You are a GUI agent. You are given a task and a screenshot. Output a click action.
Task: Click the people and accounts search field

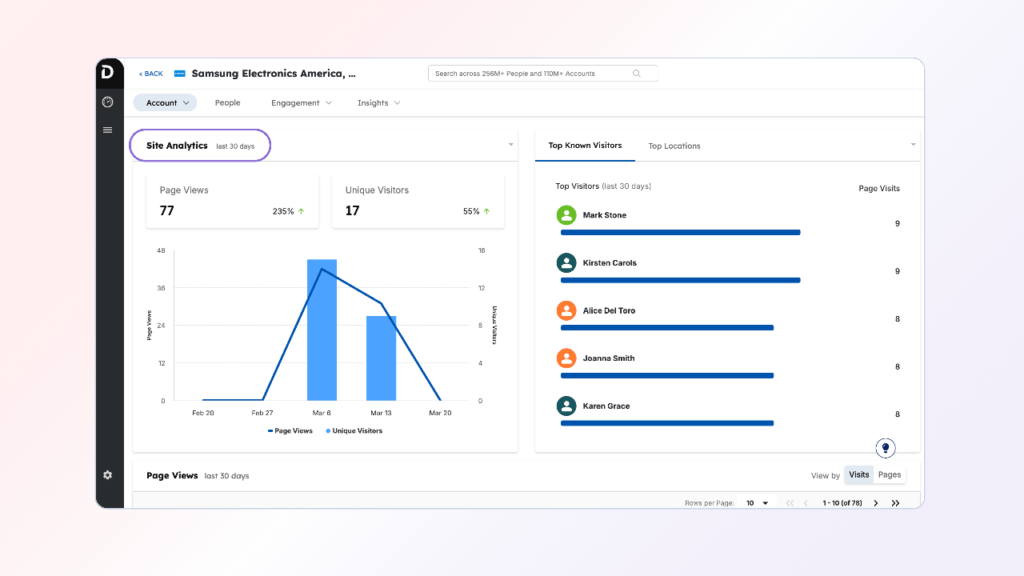(530, 73)
